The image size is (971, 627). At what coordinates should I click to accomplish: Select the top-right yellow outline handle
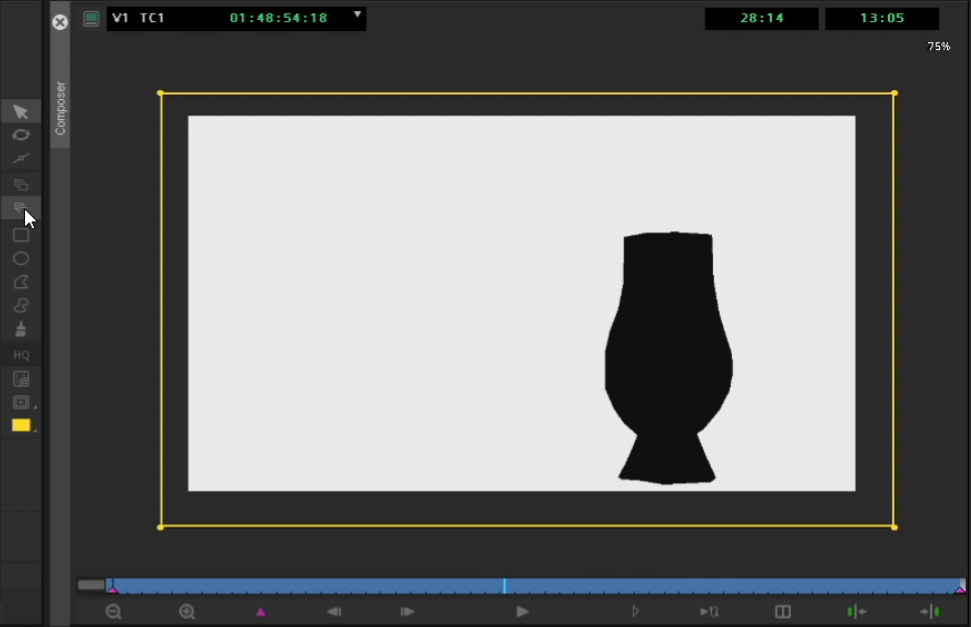(x=894, y=93)
